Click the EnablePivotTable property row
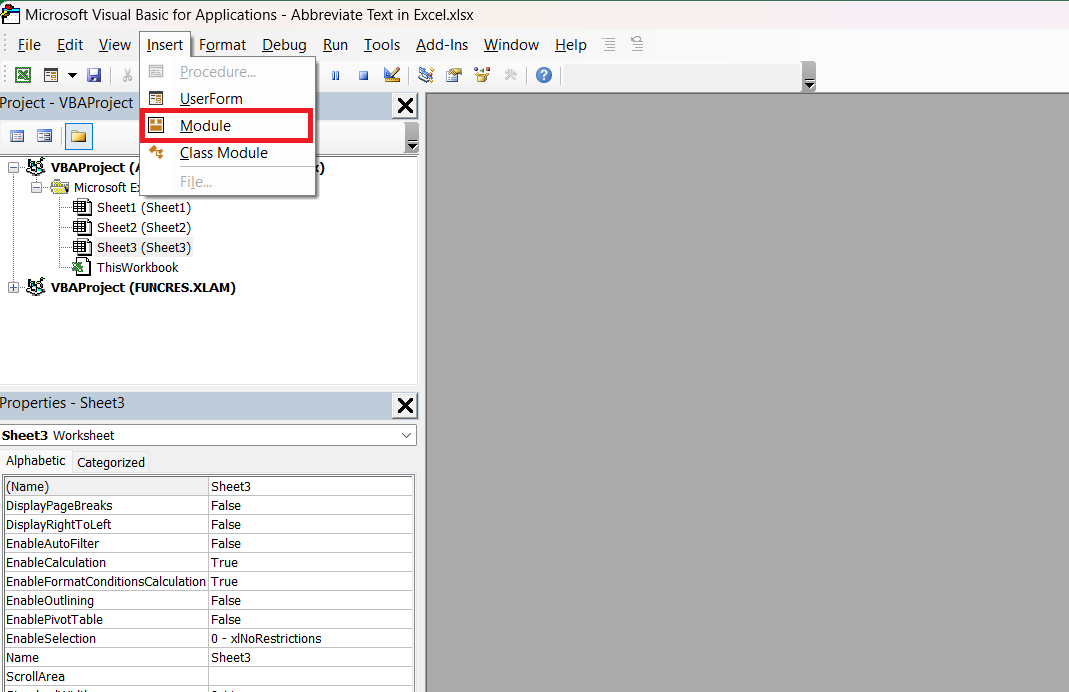 (x=208, y=620)
